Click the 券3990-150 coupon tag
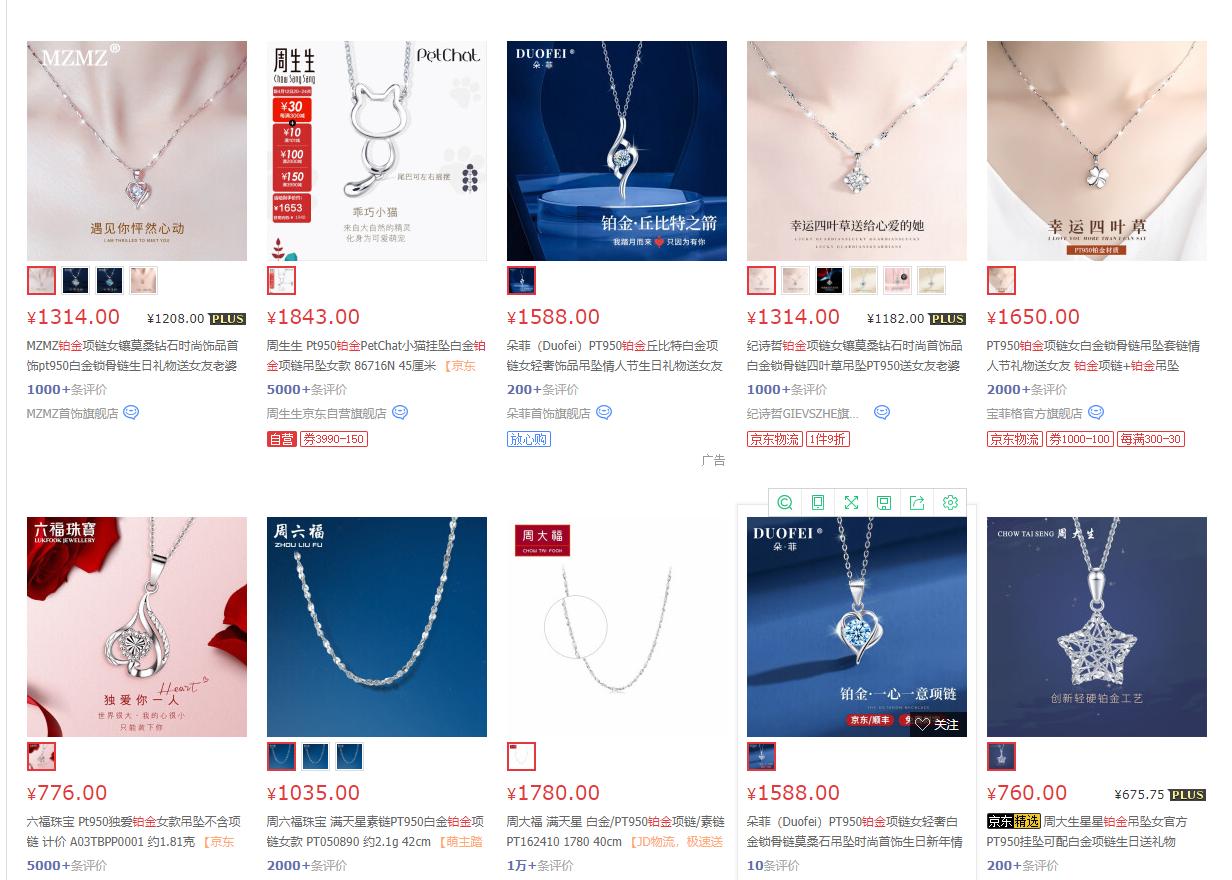The width and height of the screenshot is (1232, 880). pyautogui.click(x=334, y=439)
